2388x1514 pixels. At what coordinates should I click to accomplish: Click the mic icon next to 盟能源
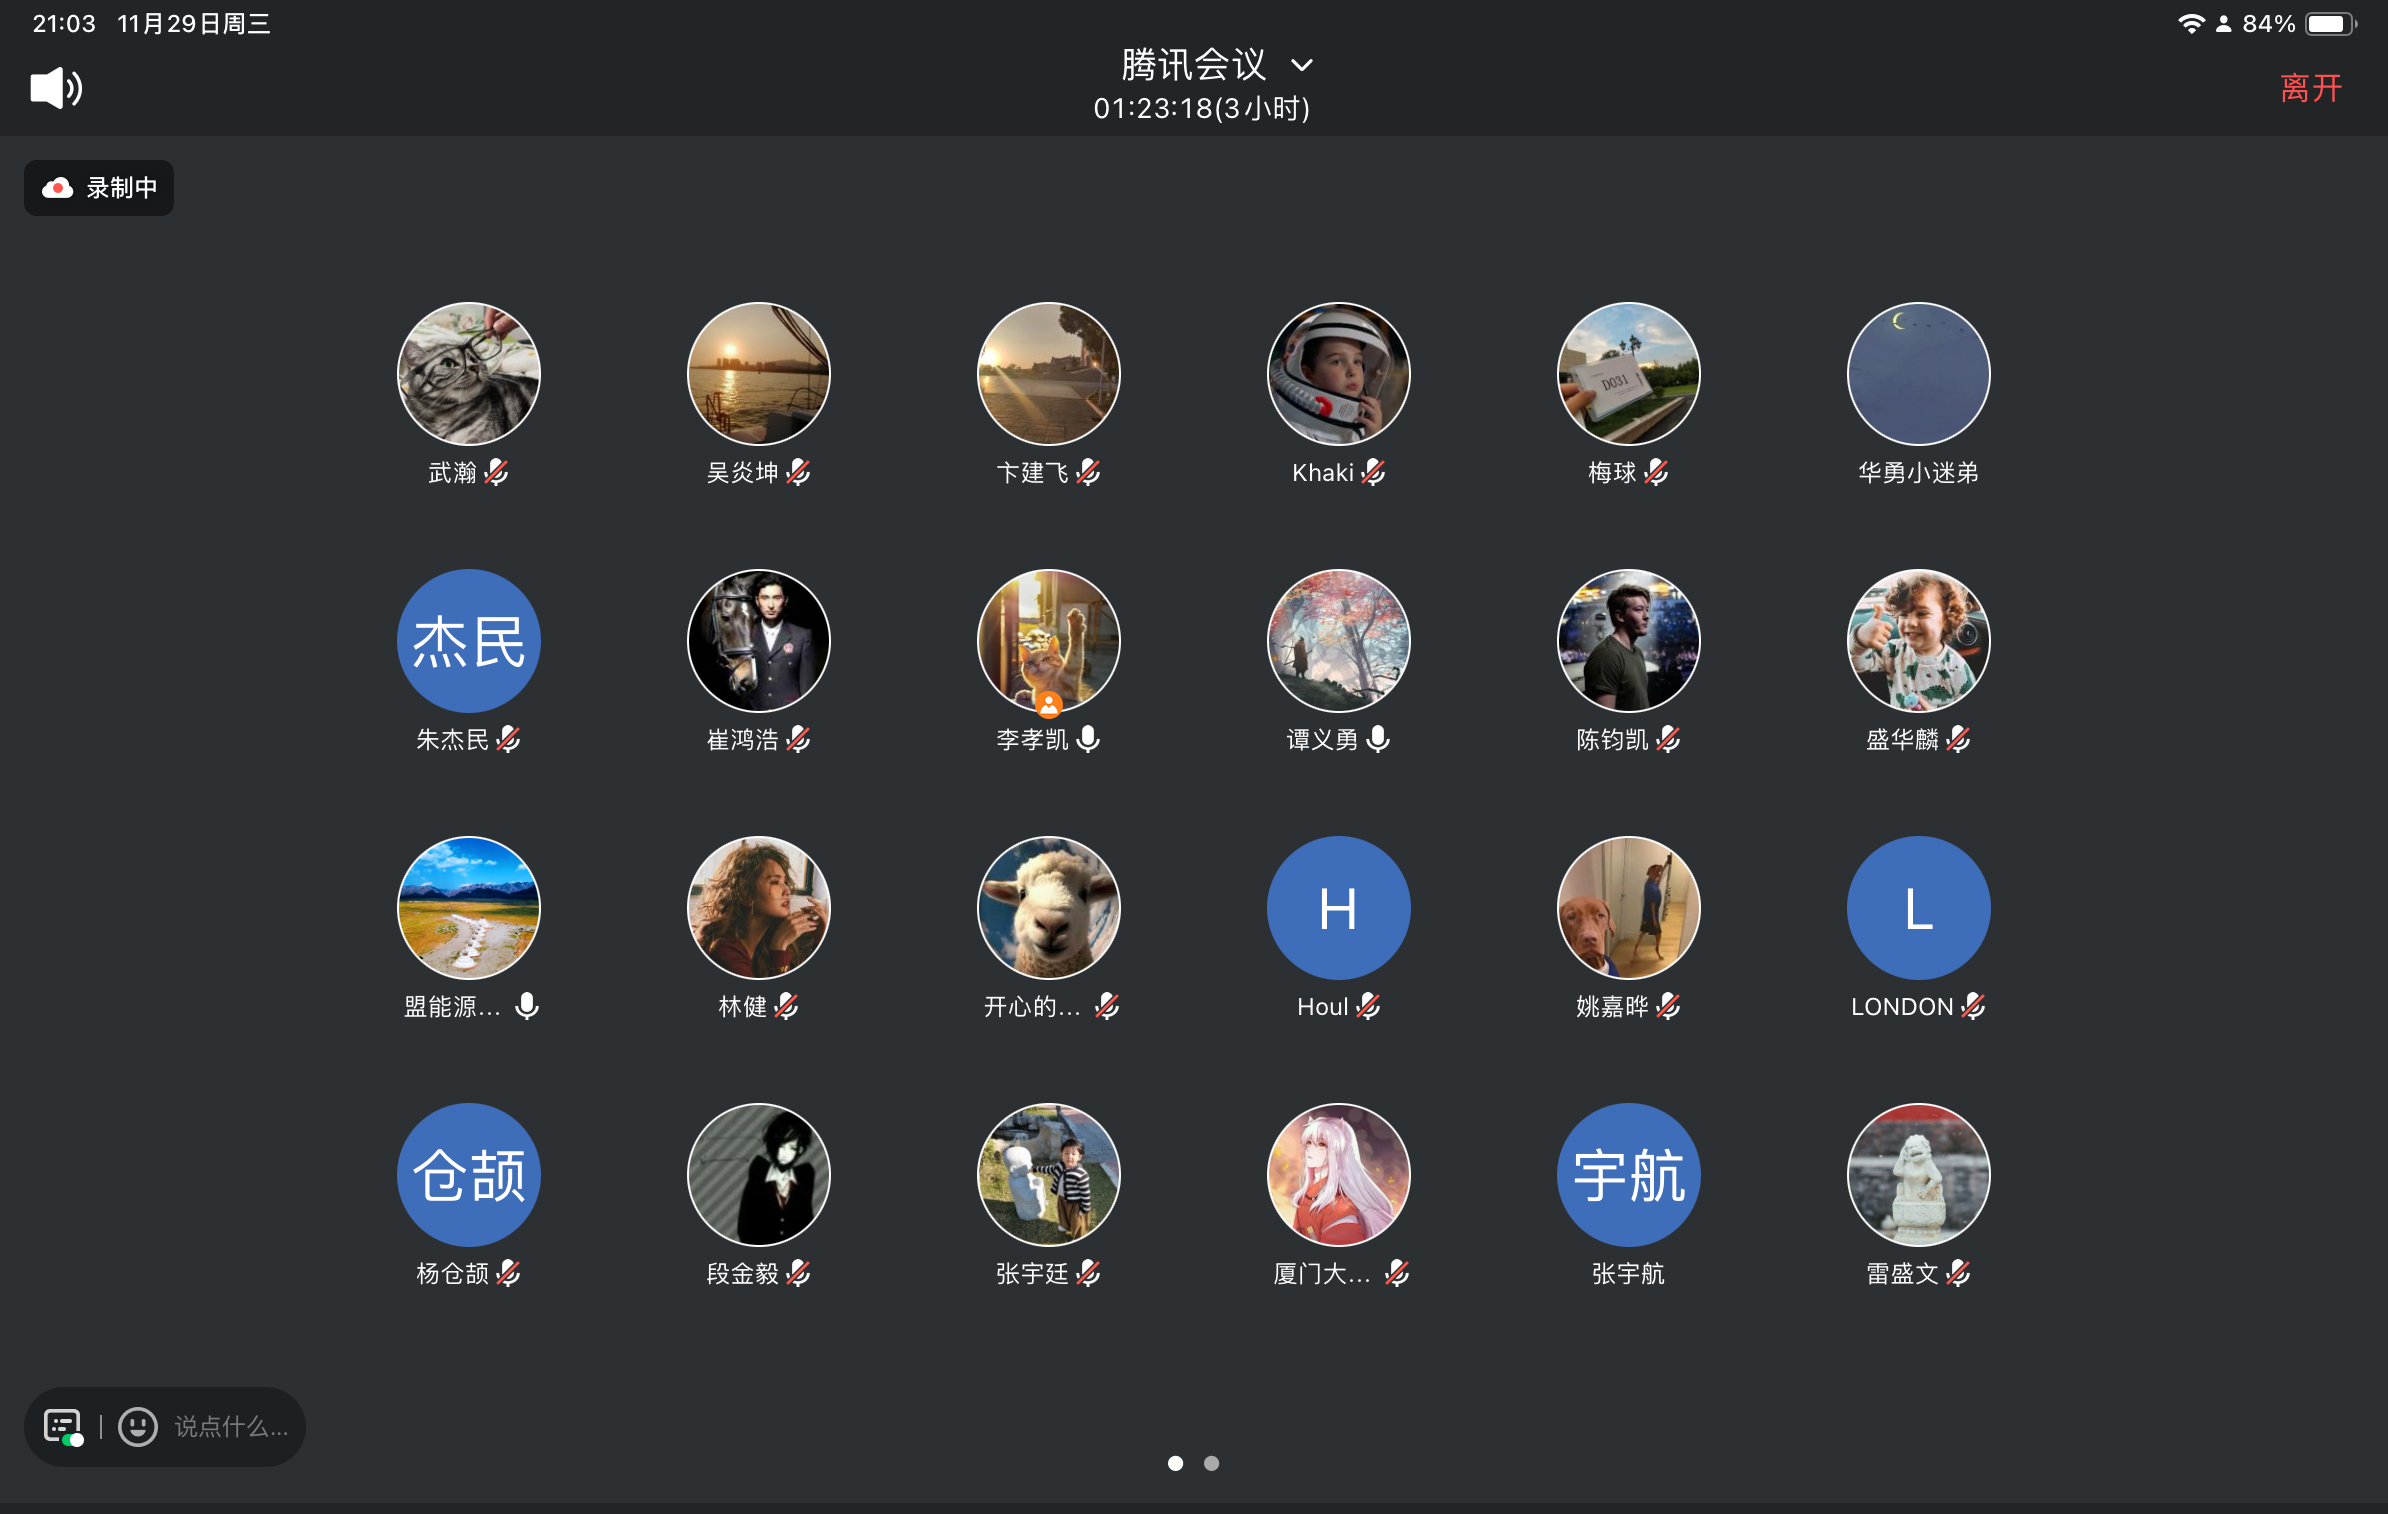point(527,1006)
